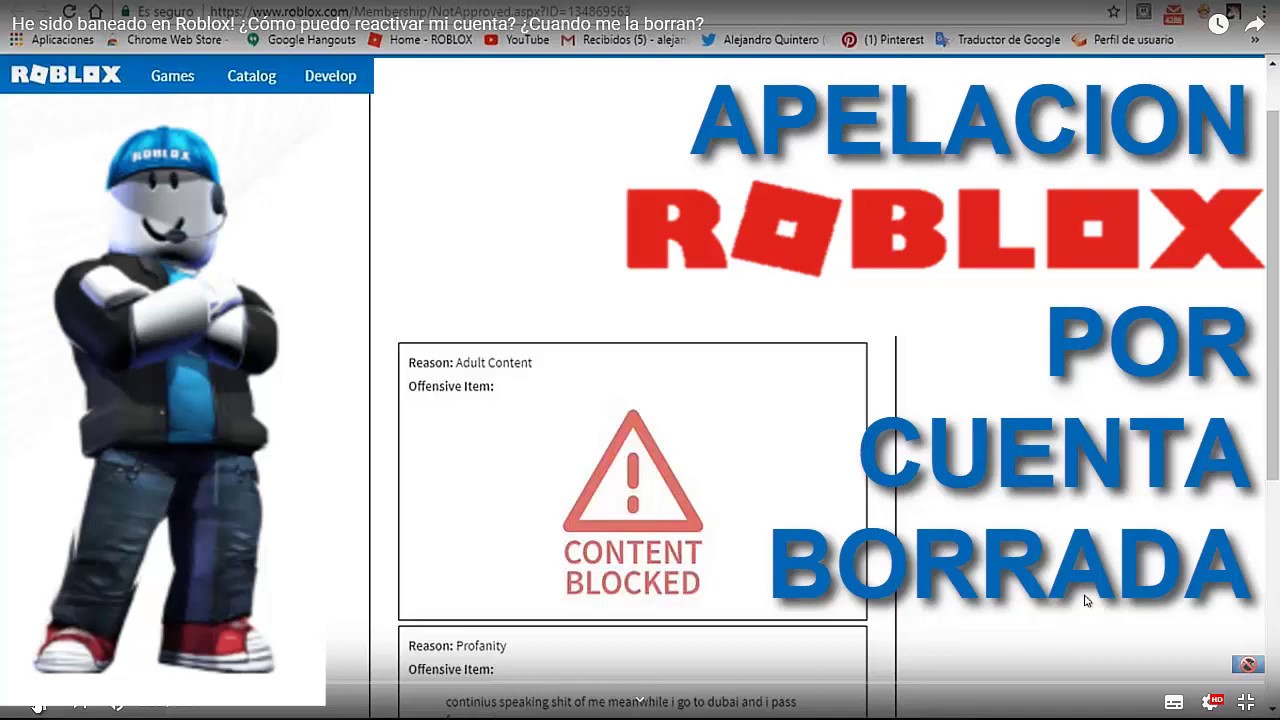Click the small chevron at the bottom center

pos(640,700)
